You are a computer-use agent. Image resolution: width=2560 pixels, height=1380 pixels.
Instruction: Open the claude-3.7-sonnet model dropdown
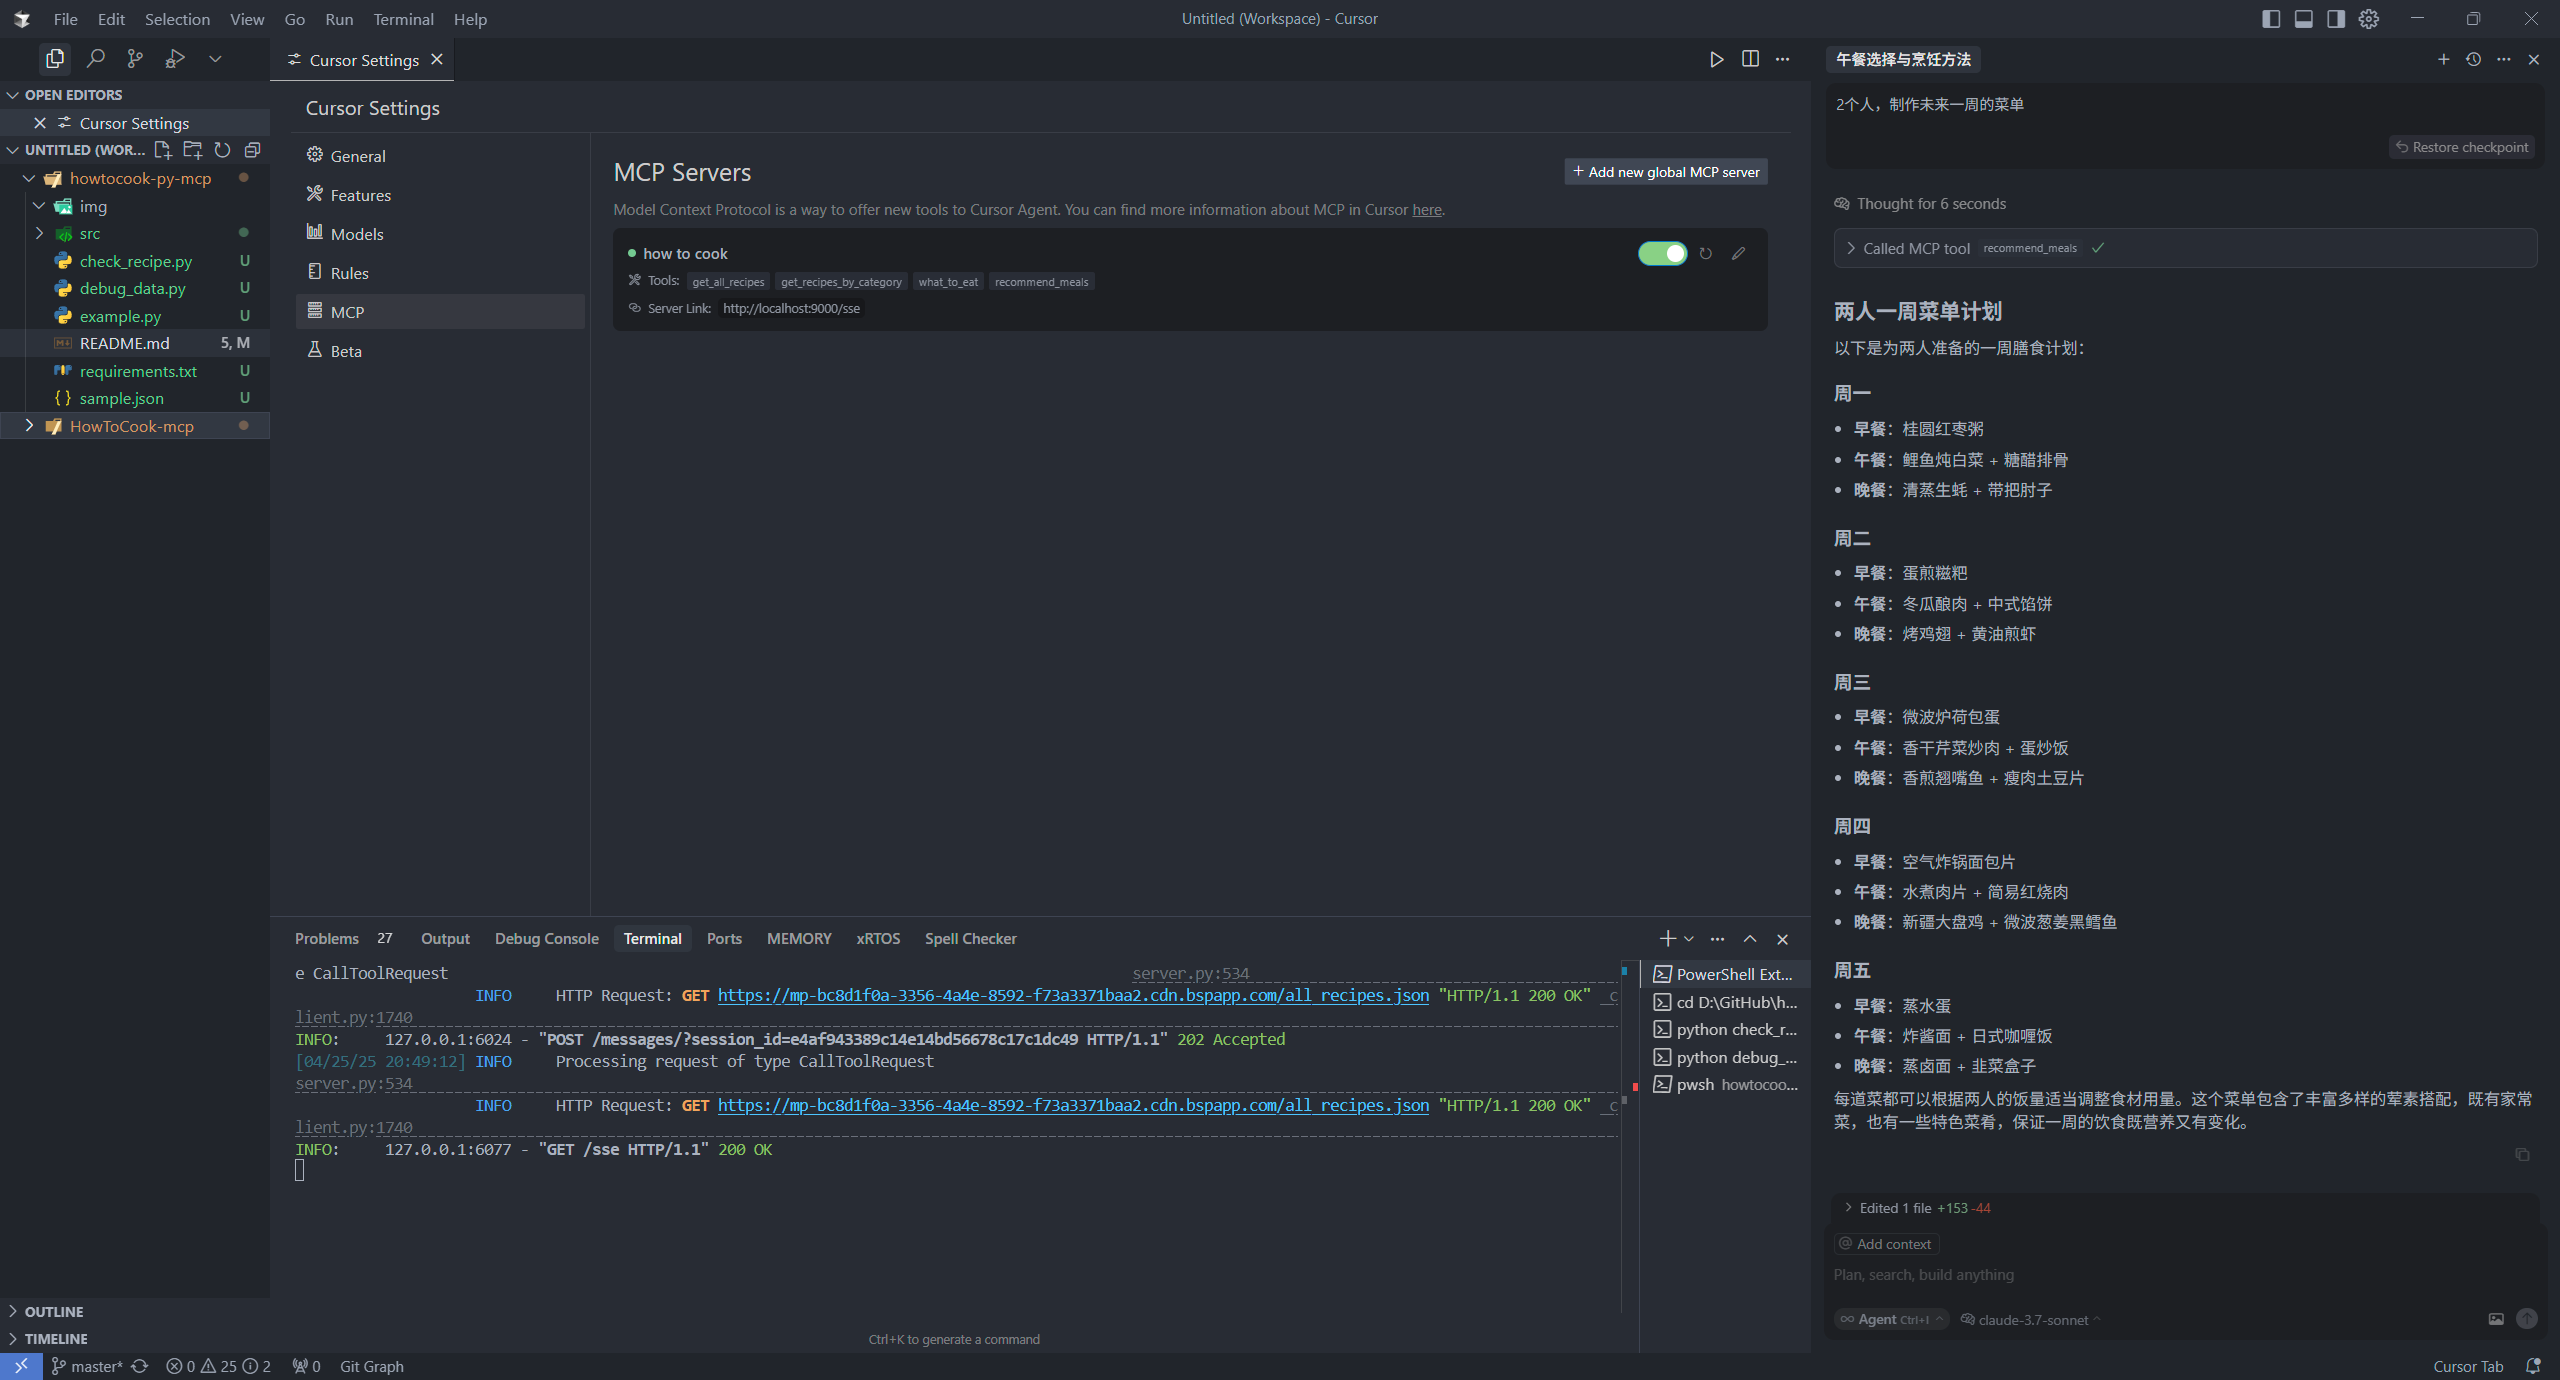2032,1320
